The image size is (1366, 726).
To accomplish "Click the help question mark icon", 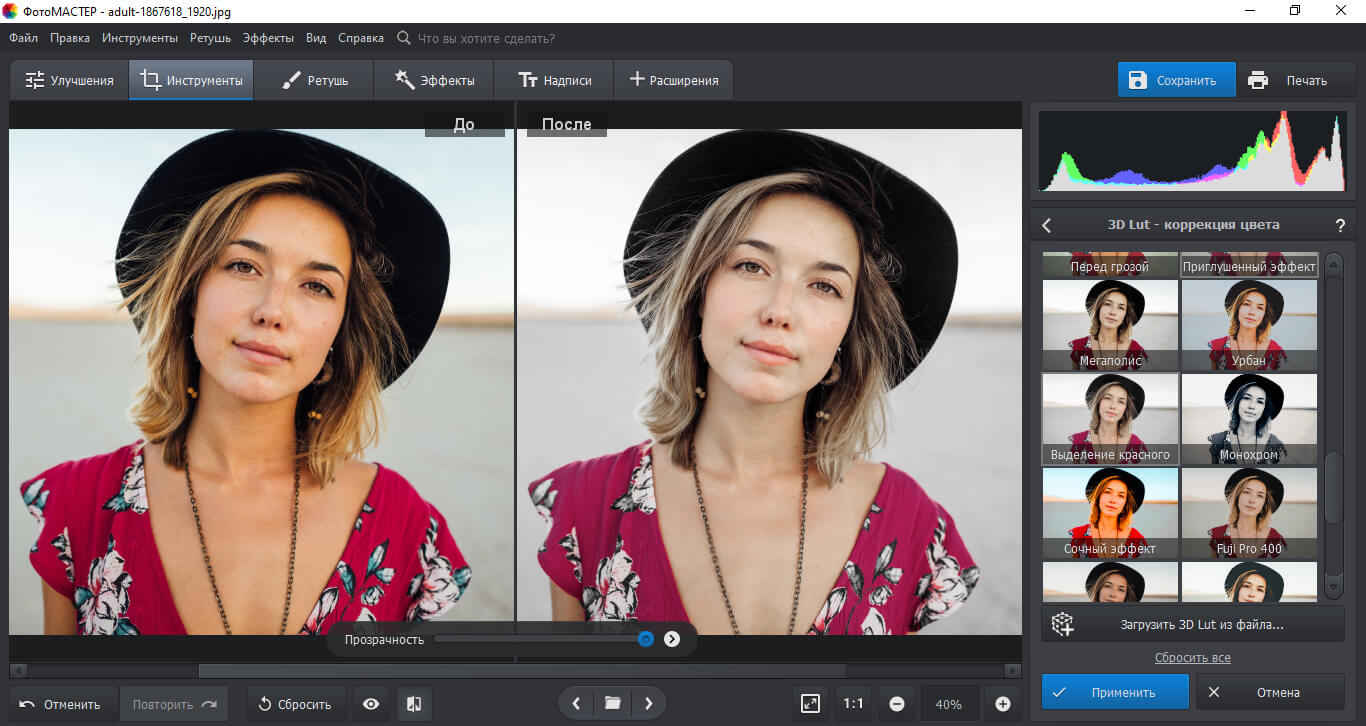I will click(1340, 225).
